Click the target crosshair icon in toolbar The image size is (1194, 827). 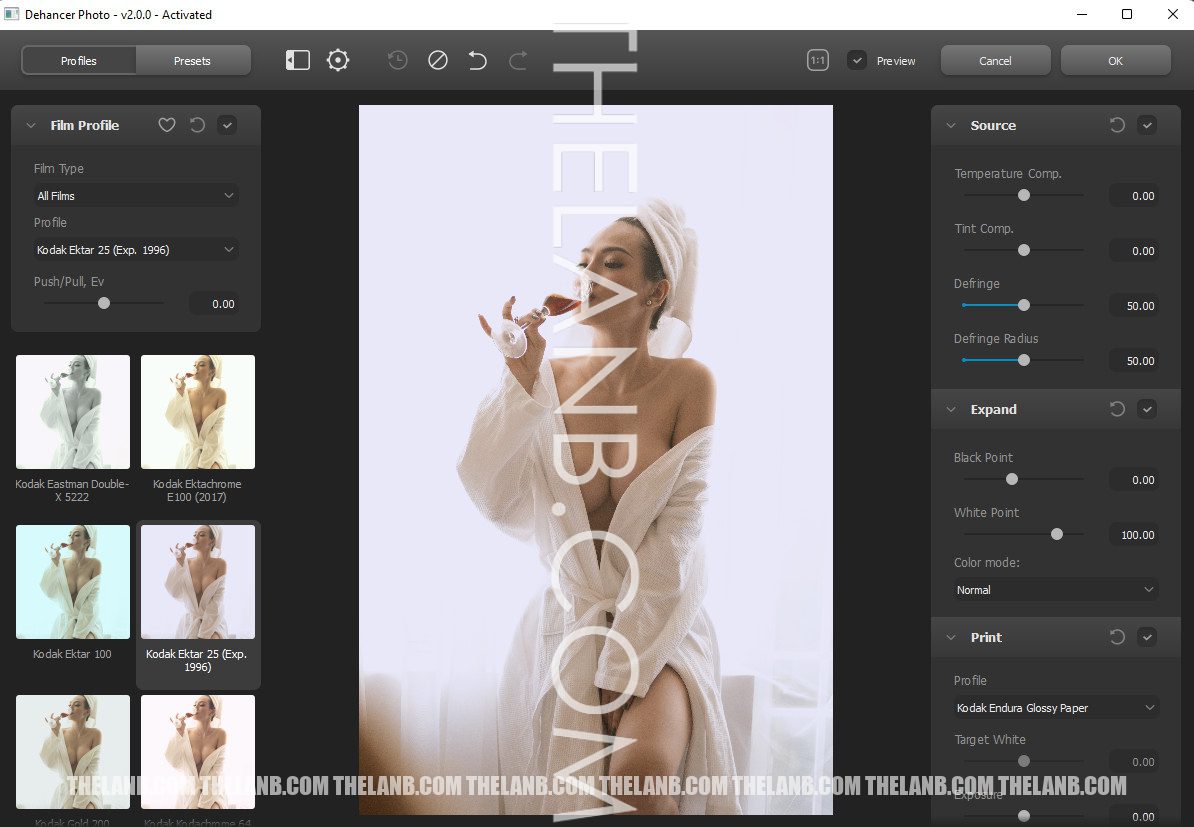(x=338, y=61)
